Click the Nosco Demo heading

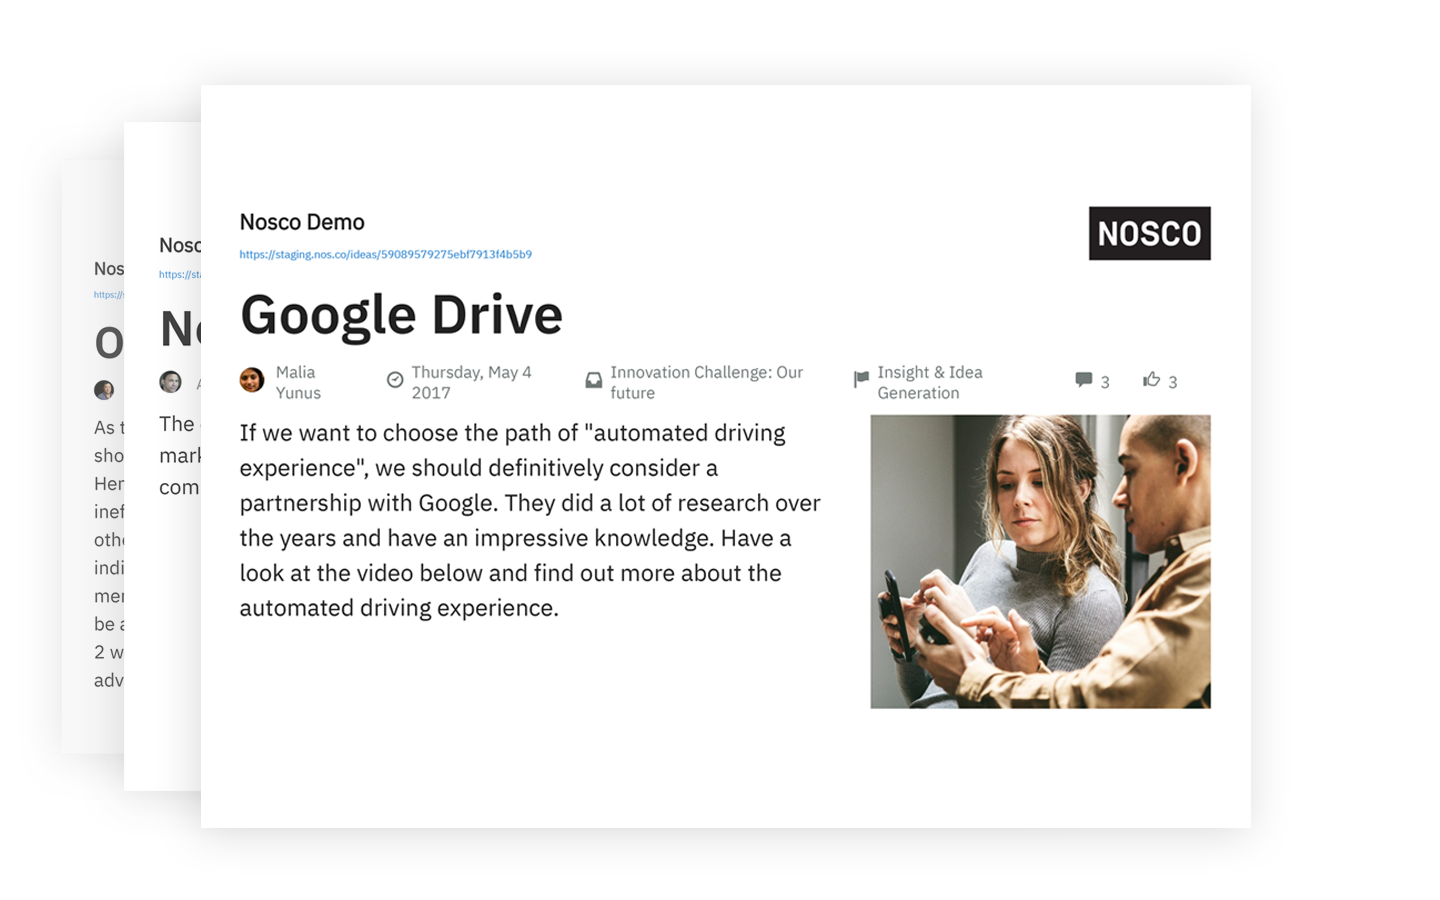302,222
